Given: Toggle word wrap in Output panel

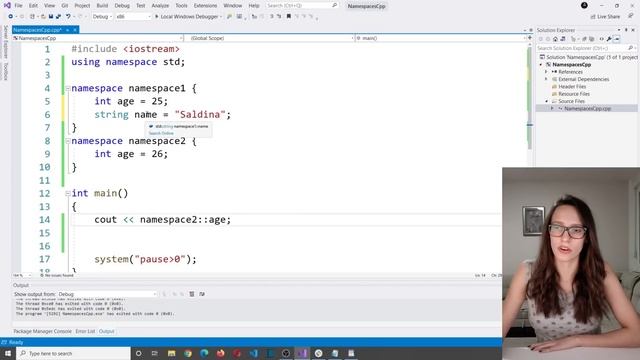Looking at the screenshot, I should coord(202,294).
